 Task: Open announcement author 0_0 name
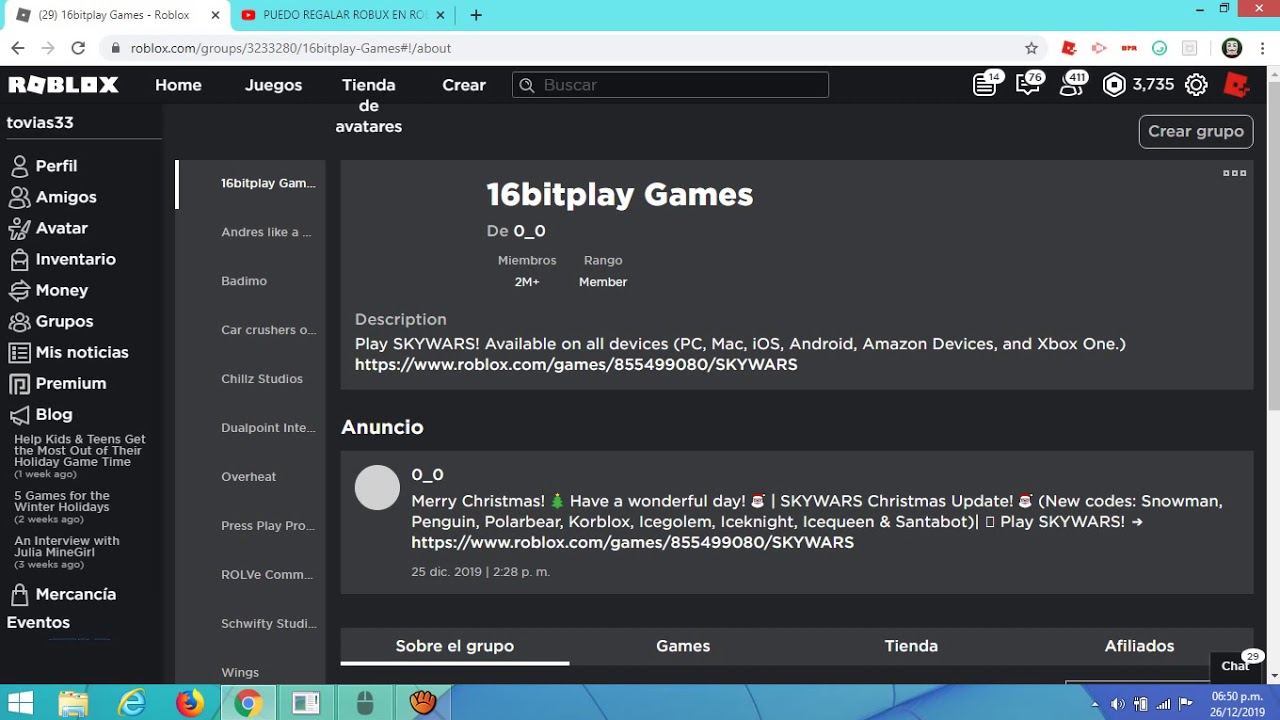427,475
